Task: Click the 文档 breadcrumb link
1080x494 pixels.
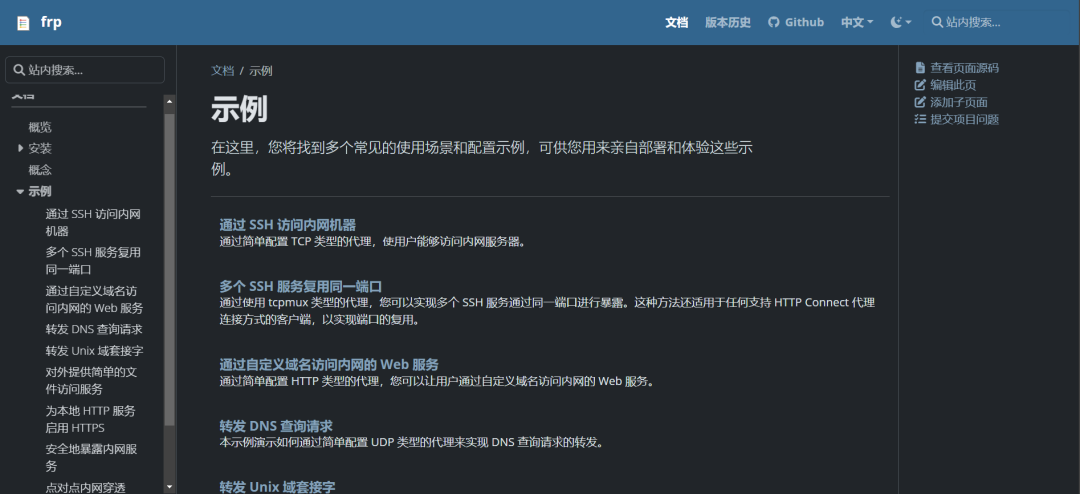Action: (x=222, y=71)
